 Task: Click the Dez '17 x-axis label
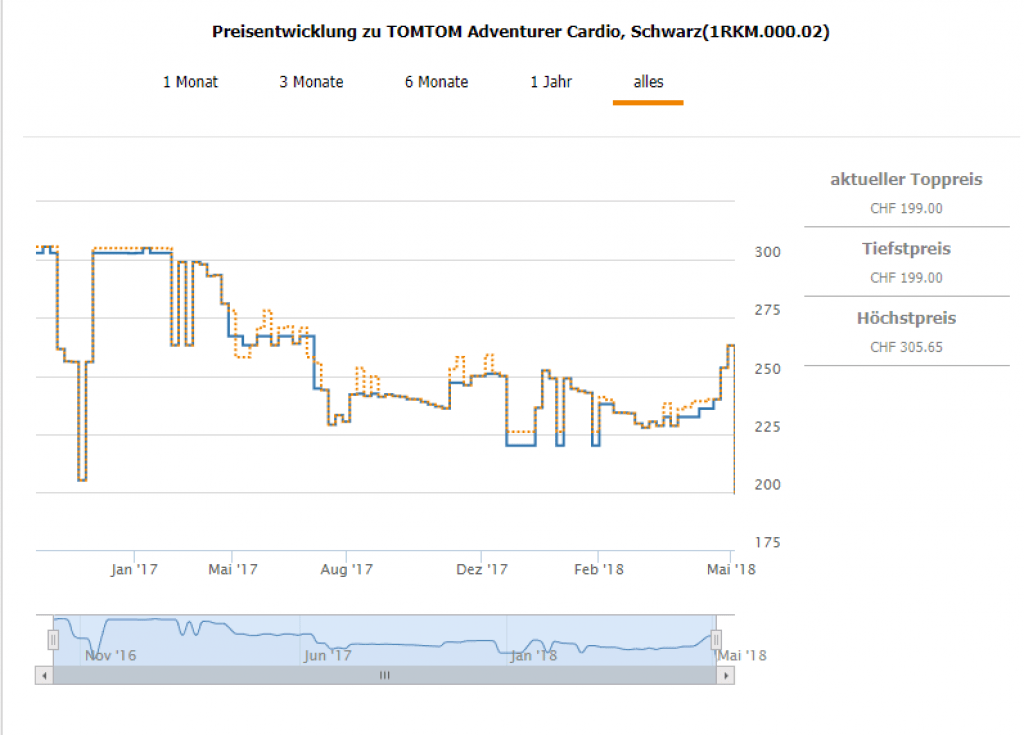(x=482, y=569)
